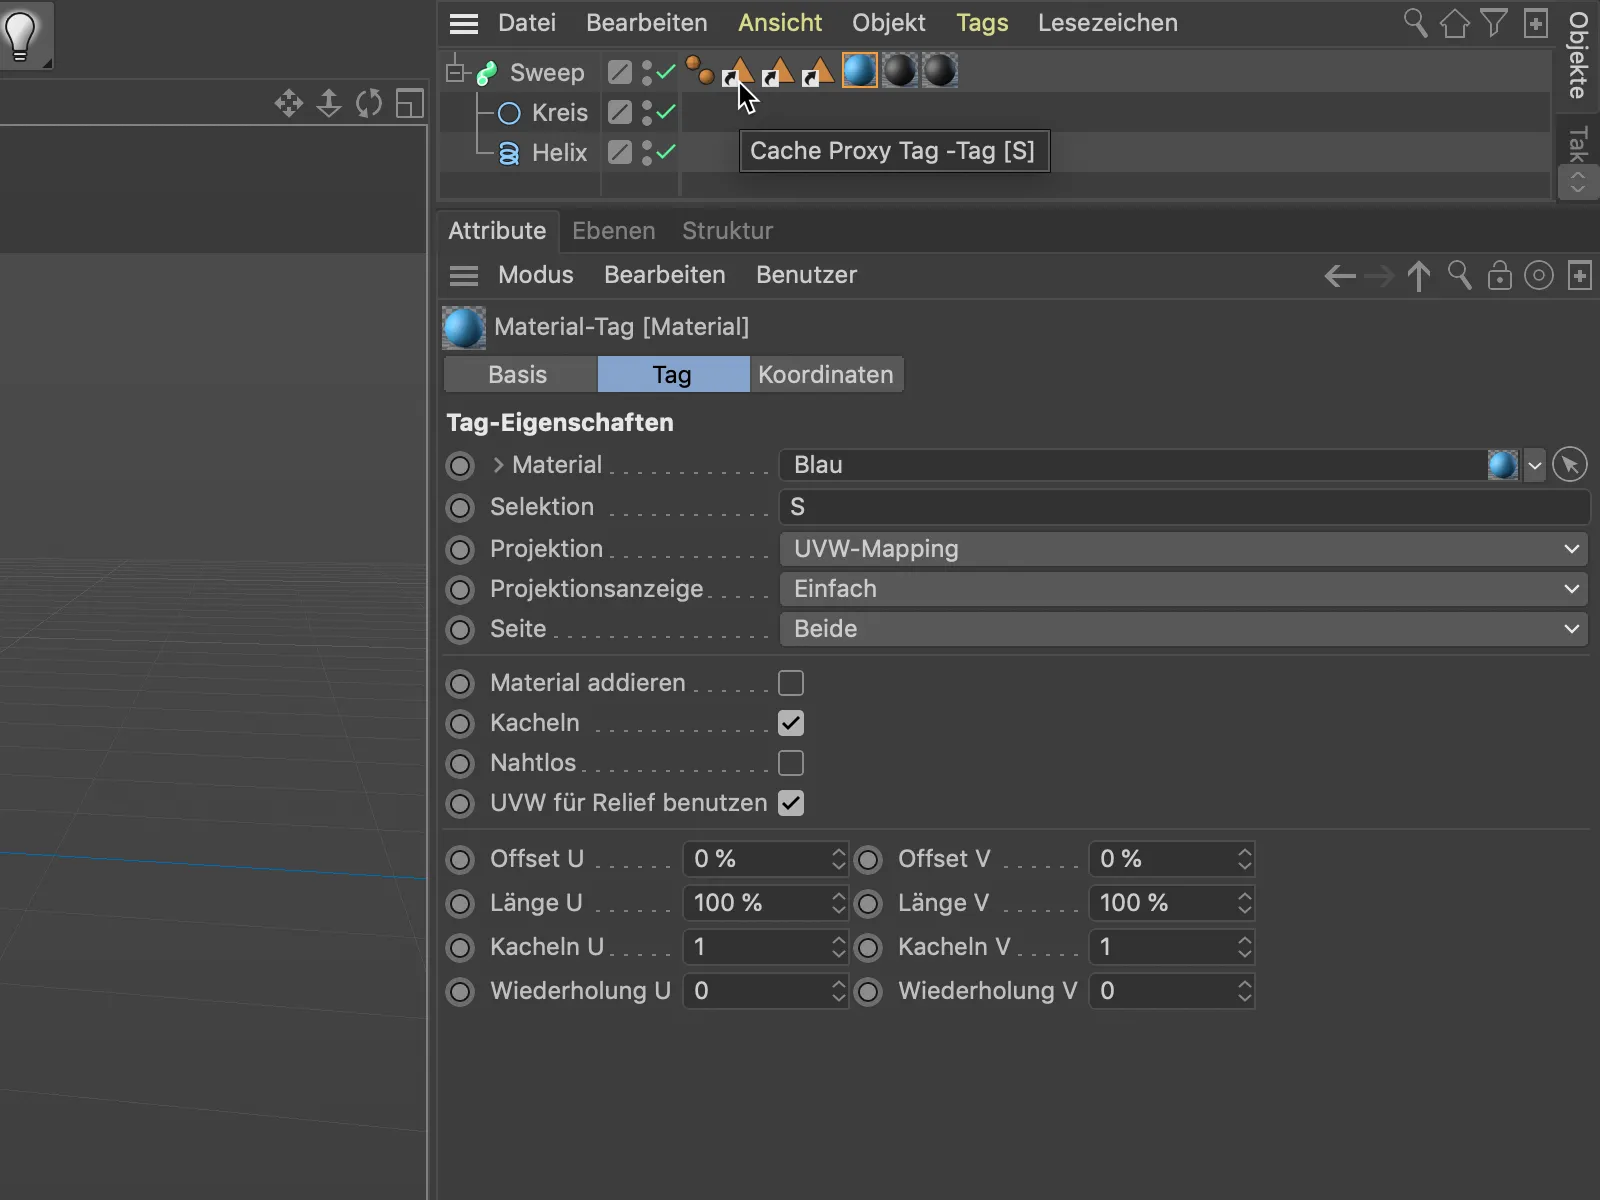Toggle Sweep visibility dots
Viewport: 1600px width, 1200px height.
[646, 72]
